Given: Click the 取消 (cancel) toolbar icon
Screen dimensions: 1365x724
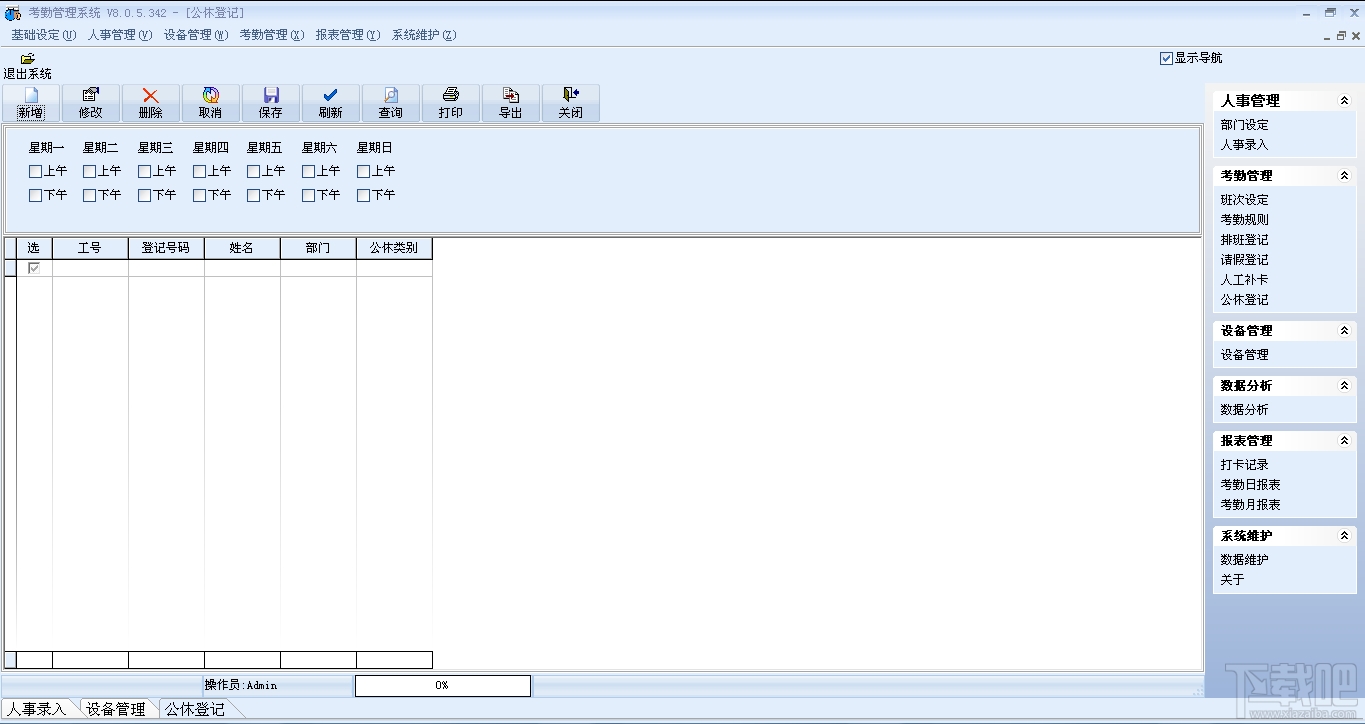Looking at the screenshot, I should [211, 95].
